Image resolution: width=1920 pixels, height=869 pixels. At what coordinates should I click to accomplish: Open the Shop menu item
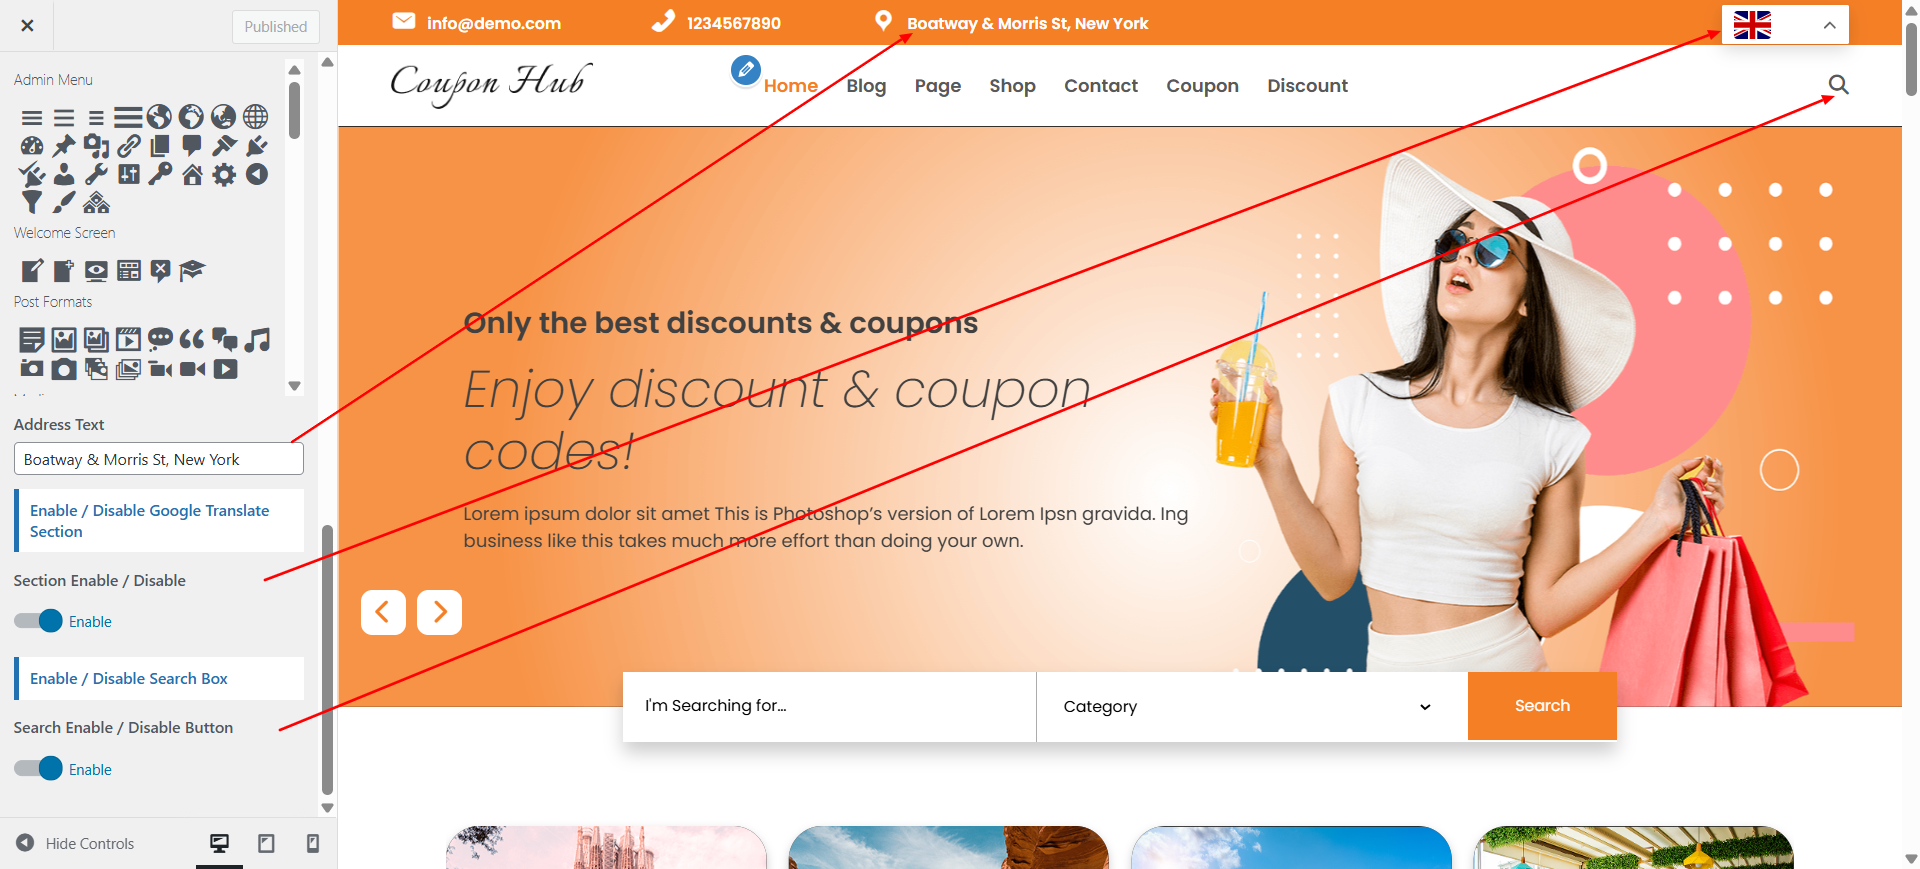point(1012,86)
